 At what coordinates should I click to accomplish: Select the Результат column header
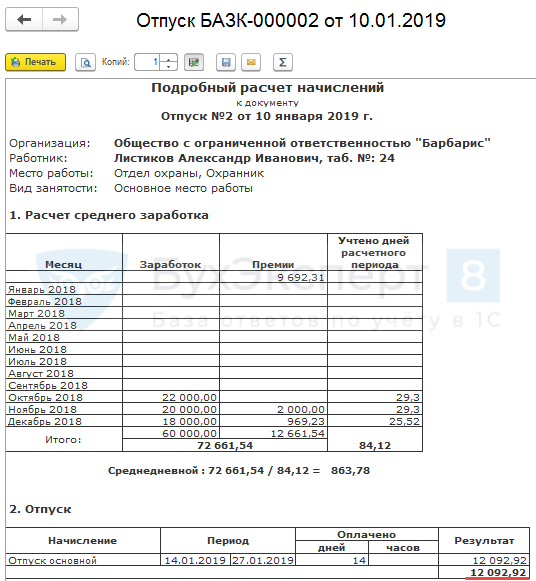[x=484, y=541]
